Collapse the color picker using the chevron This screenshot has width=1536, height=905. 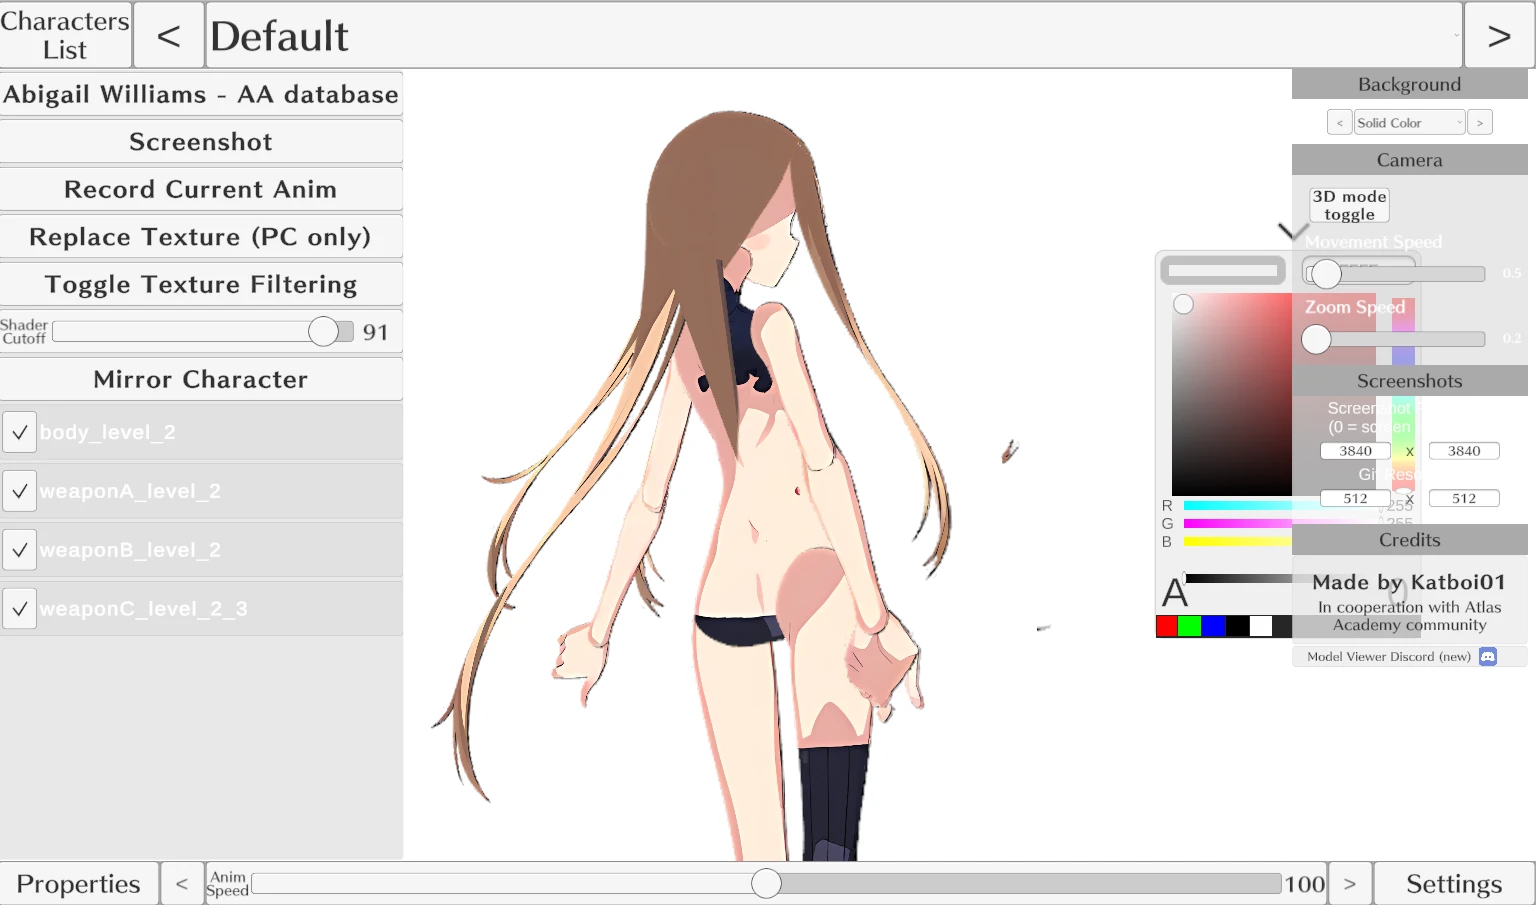(x=1293, y=232)
